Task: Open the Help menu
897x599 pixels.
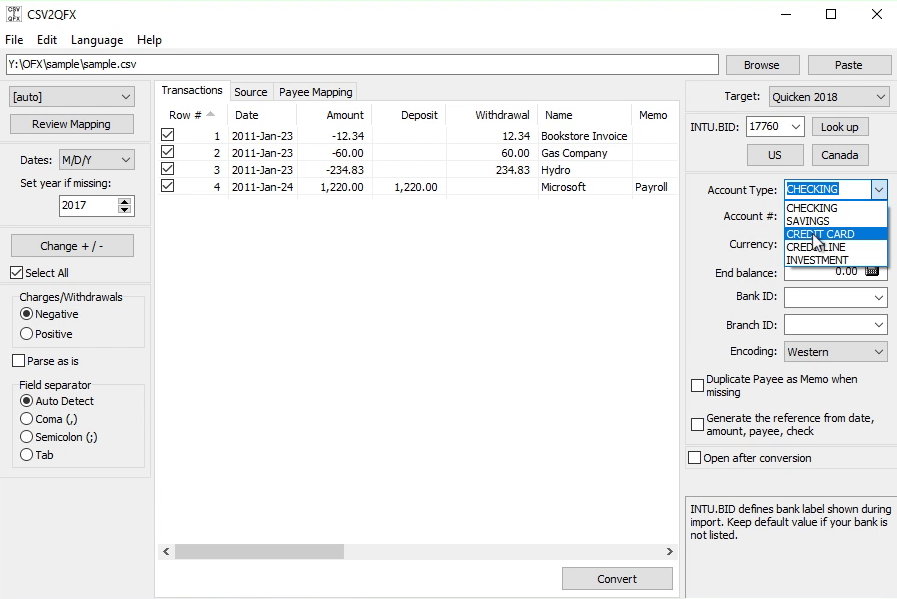Action: 149,39
